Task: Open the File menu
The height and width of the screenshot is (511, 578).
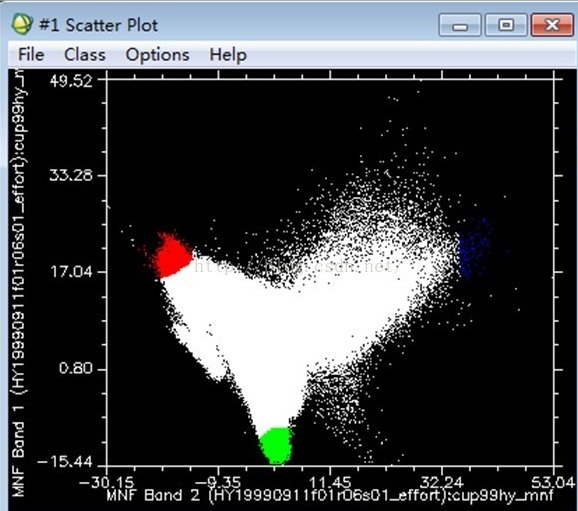Action: [x=31, y=55]
